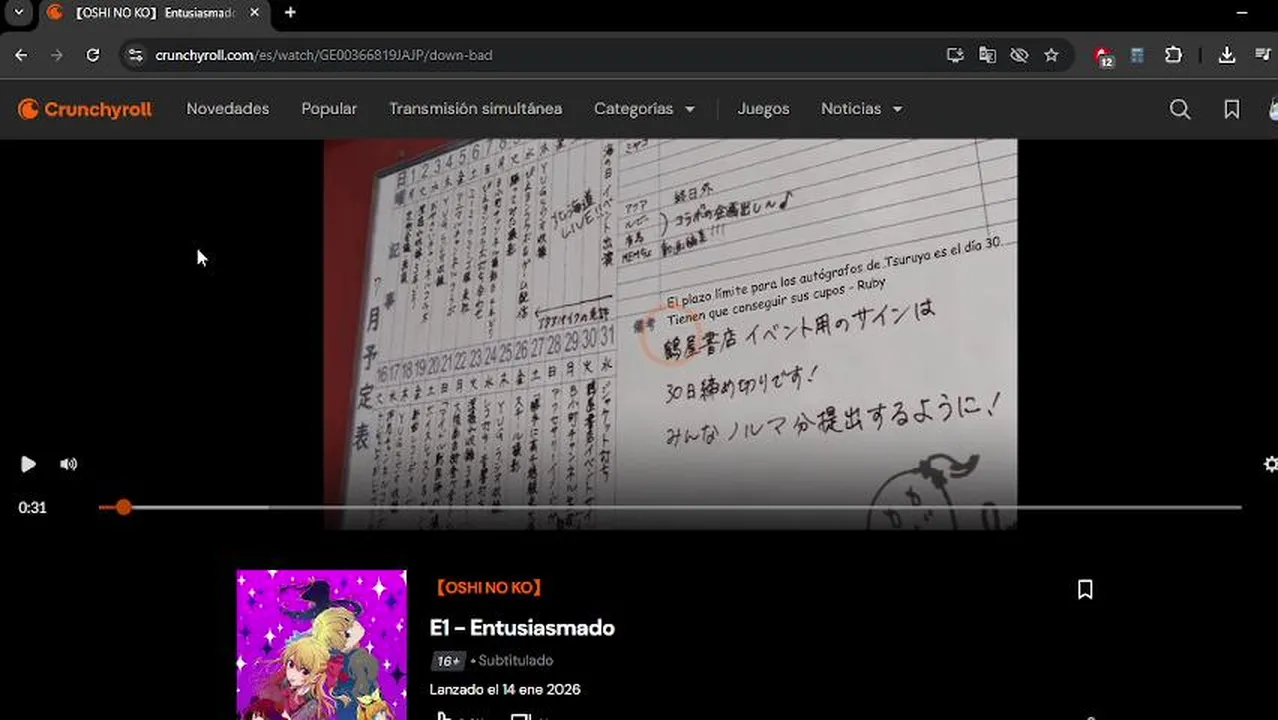Image resolution: width=1278 pixels, height=720 pixels.
Task: Seek using the video progress bar
Action: 670,507
